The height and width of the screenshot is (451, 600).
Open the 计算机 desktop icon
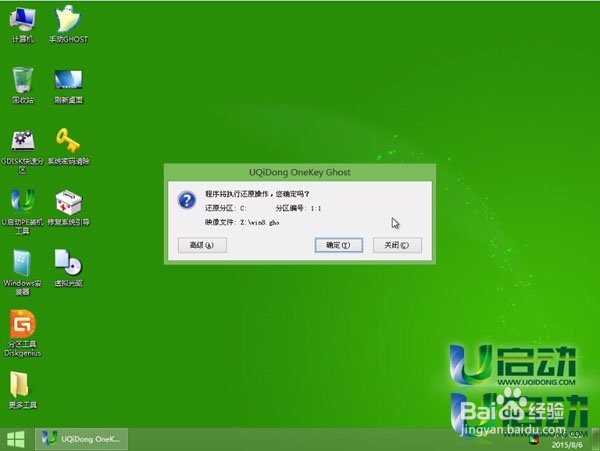pos(23,25)
